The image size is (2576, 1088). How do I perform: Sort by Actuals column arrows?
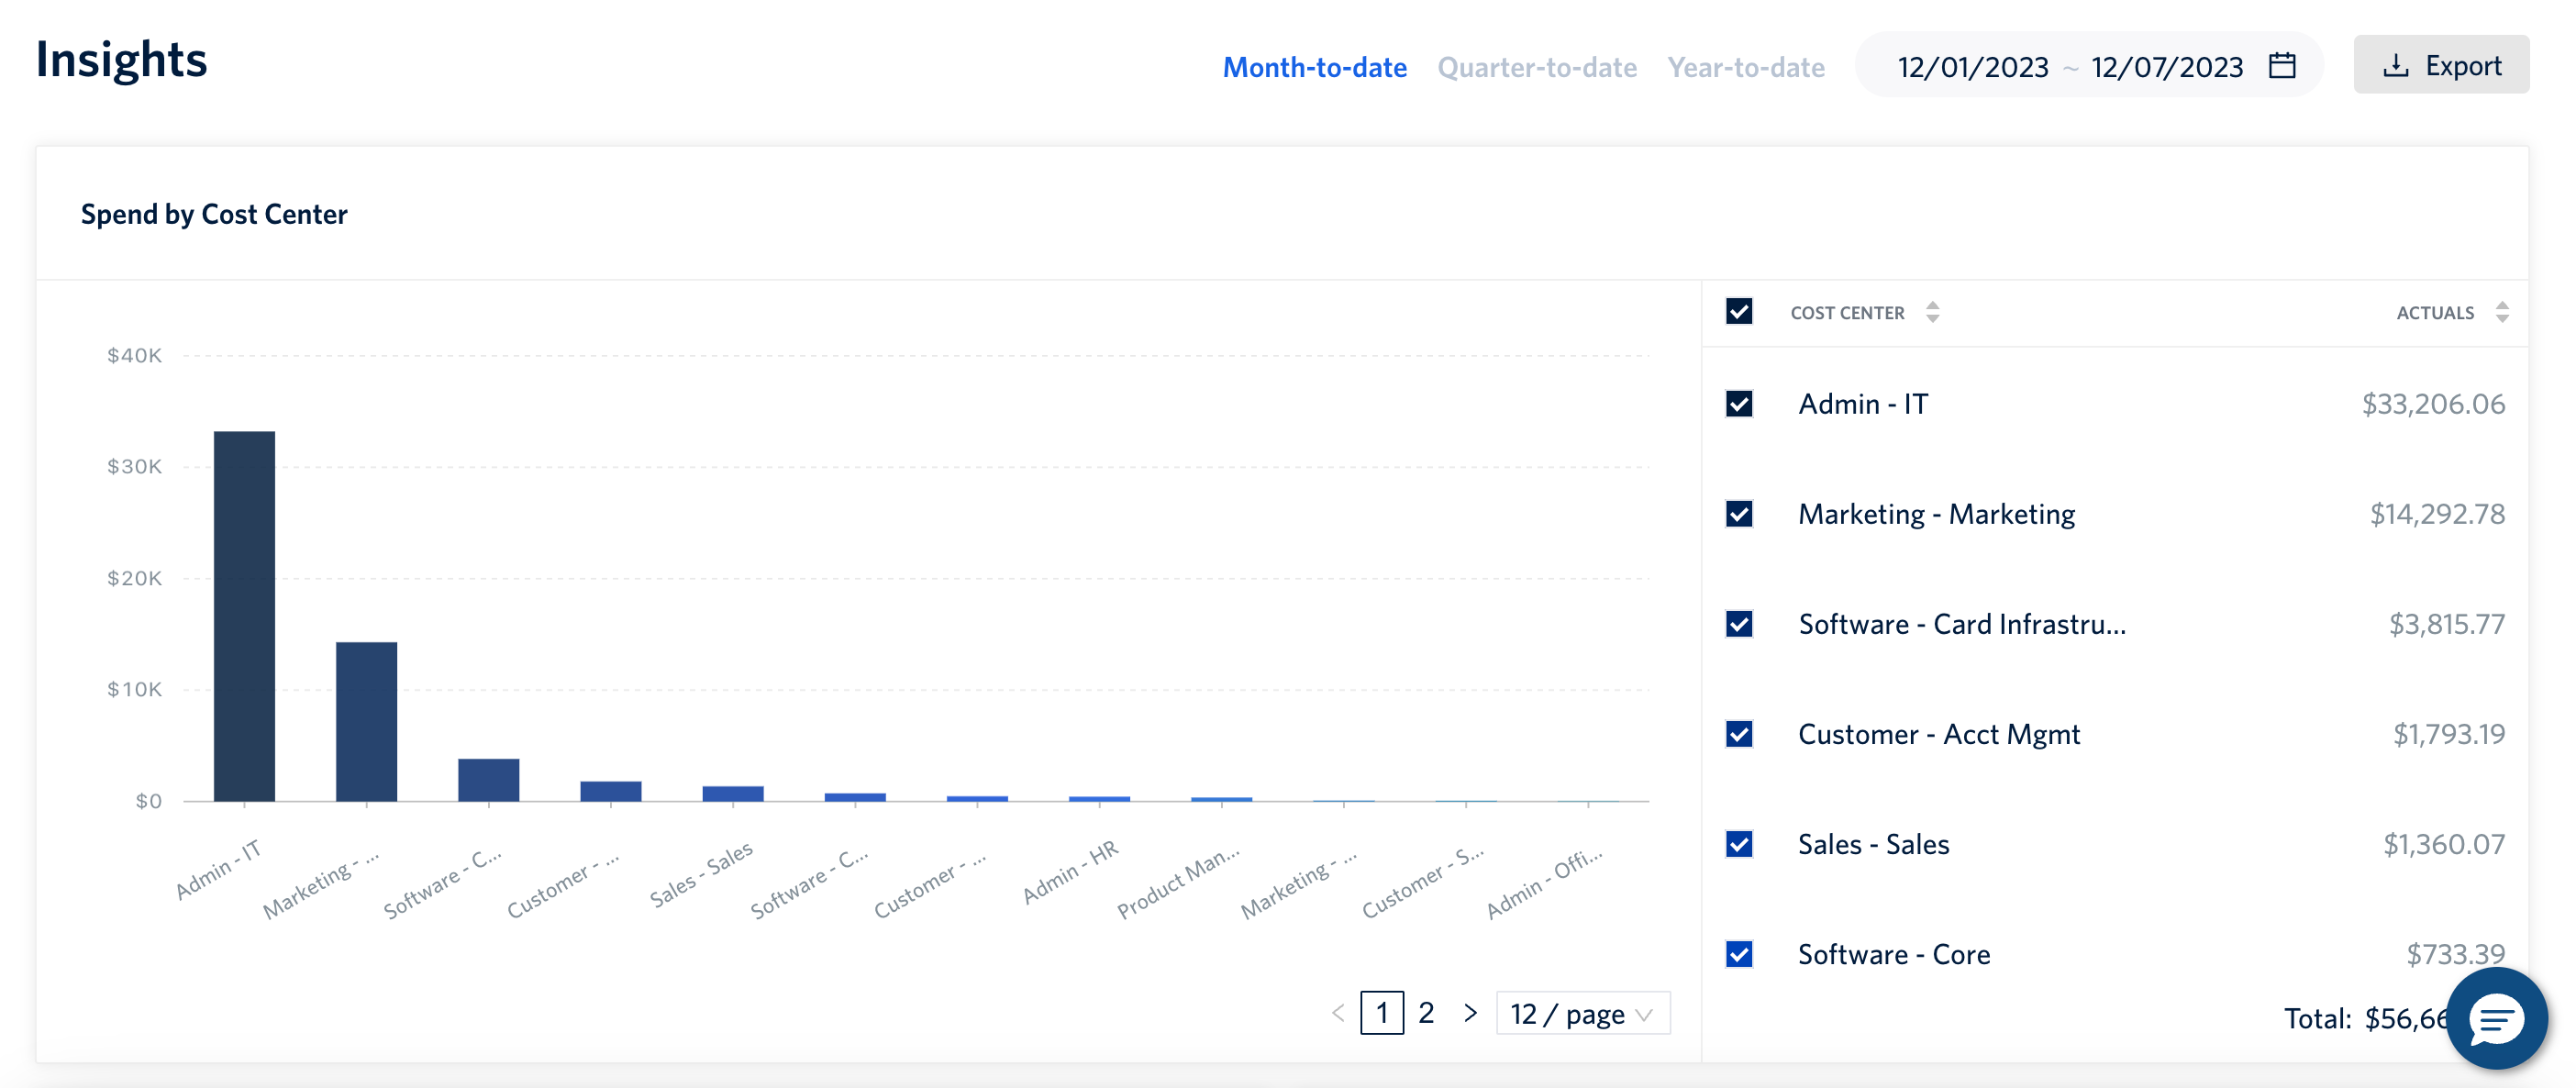click(2501, 312)
